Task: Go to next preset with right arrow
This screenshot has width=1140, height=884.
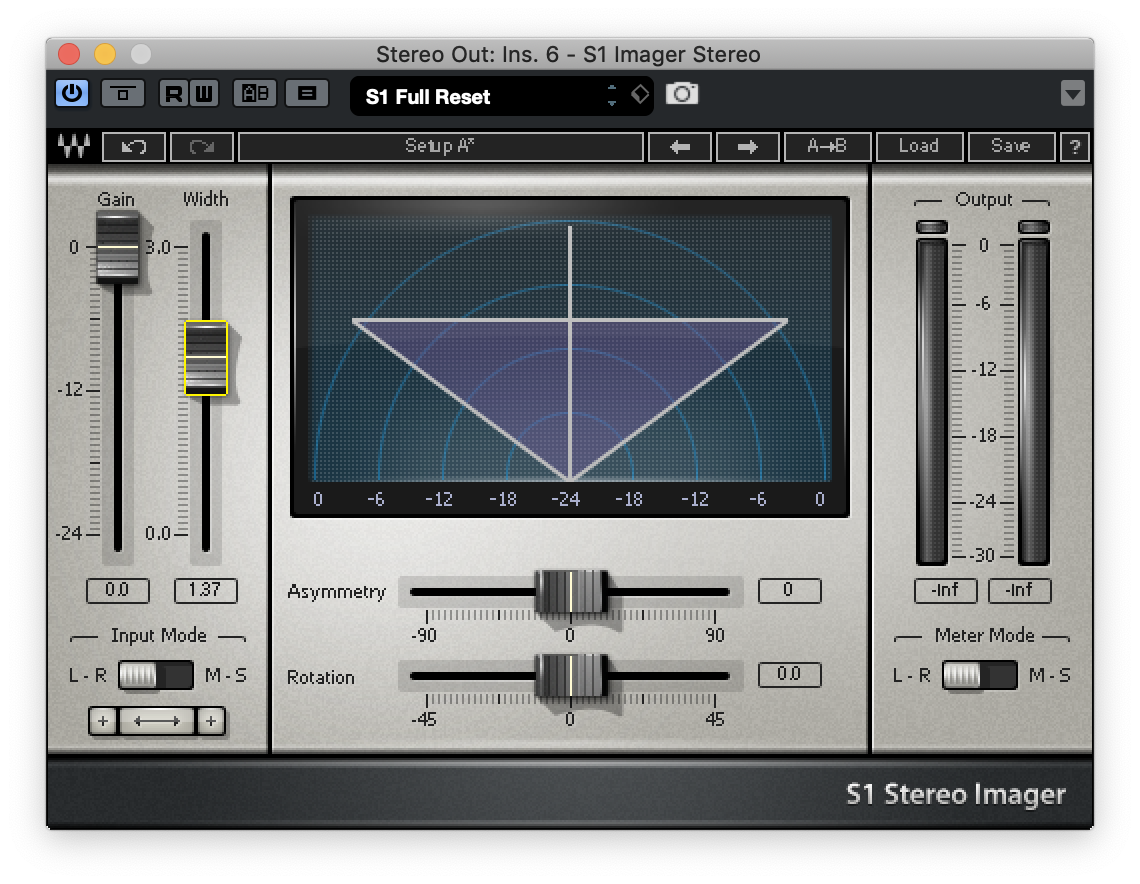Action: [747, 147]
